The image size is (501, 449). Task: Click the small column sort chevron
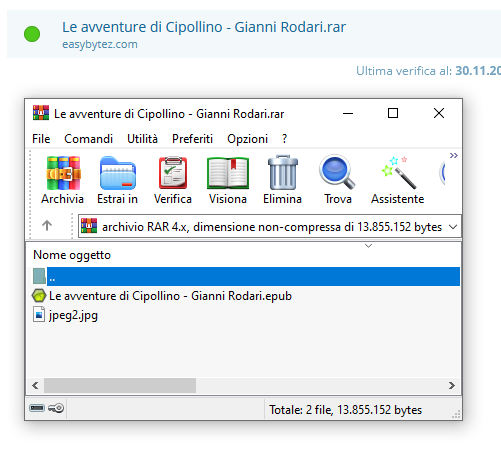pos(368,246)
